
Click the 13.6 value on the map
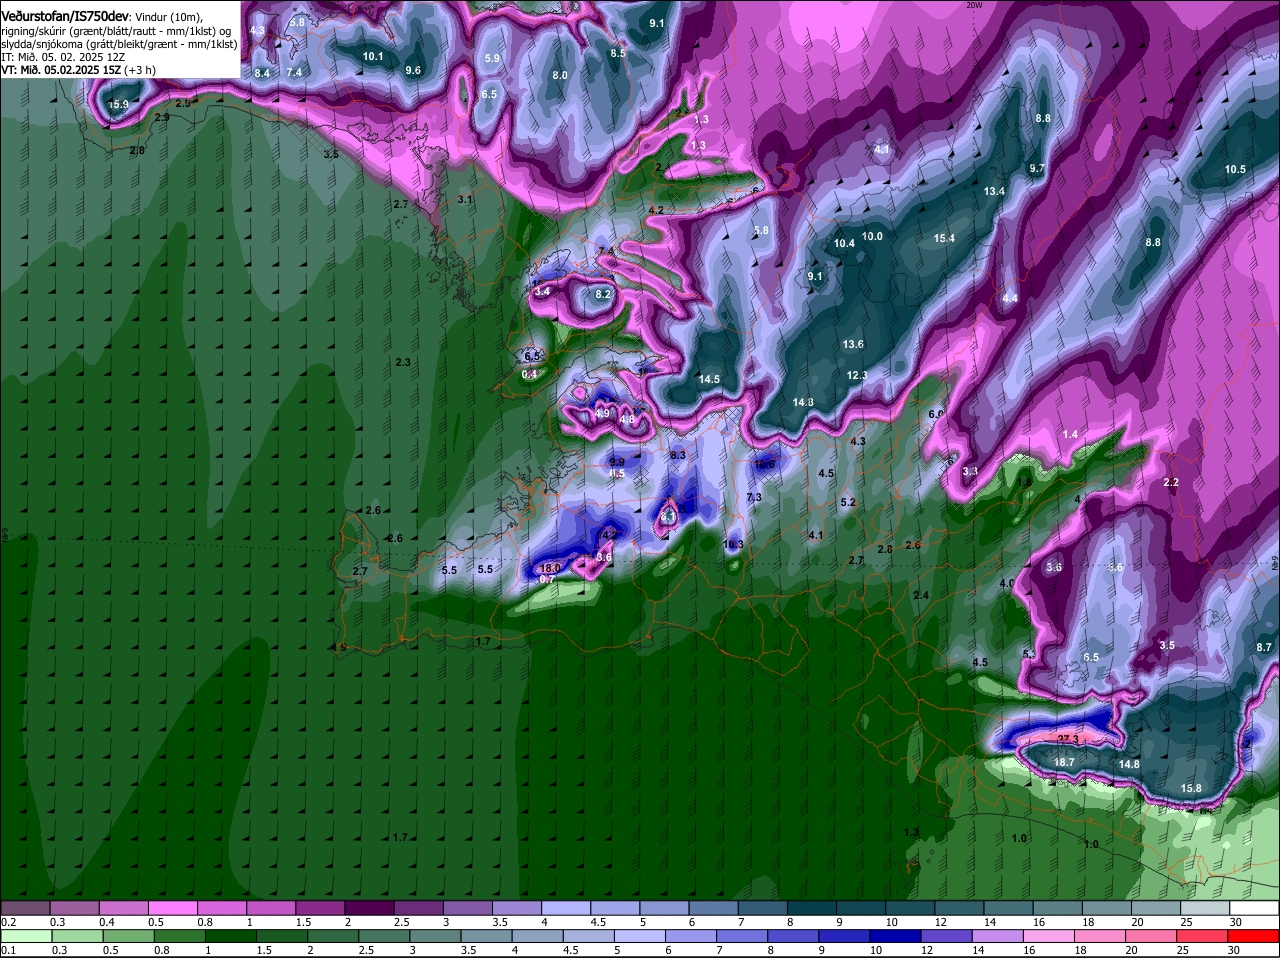(853, 344)
